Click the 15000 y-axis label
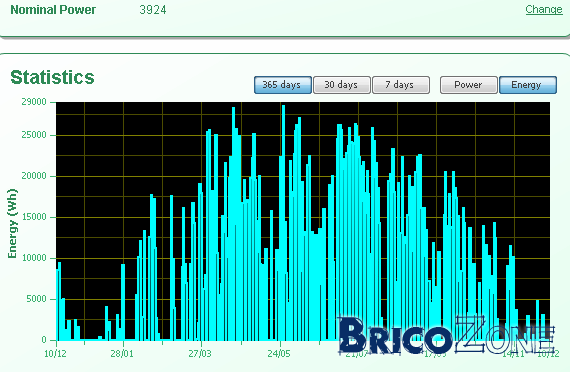 pos(34,217)
